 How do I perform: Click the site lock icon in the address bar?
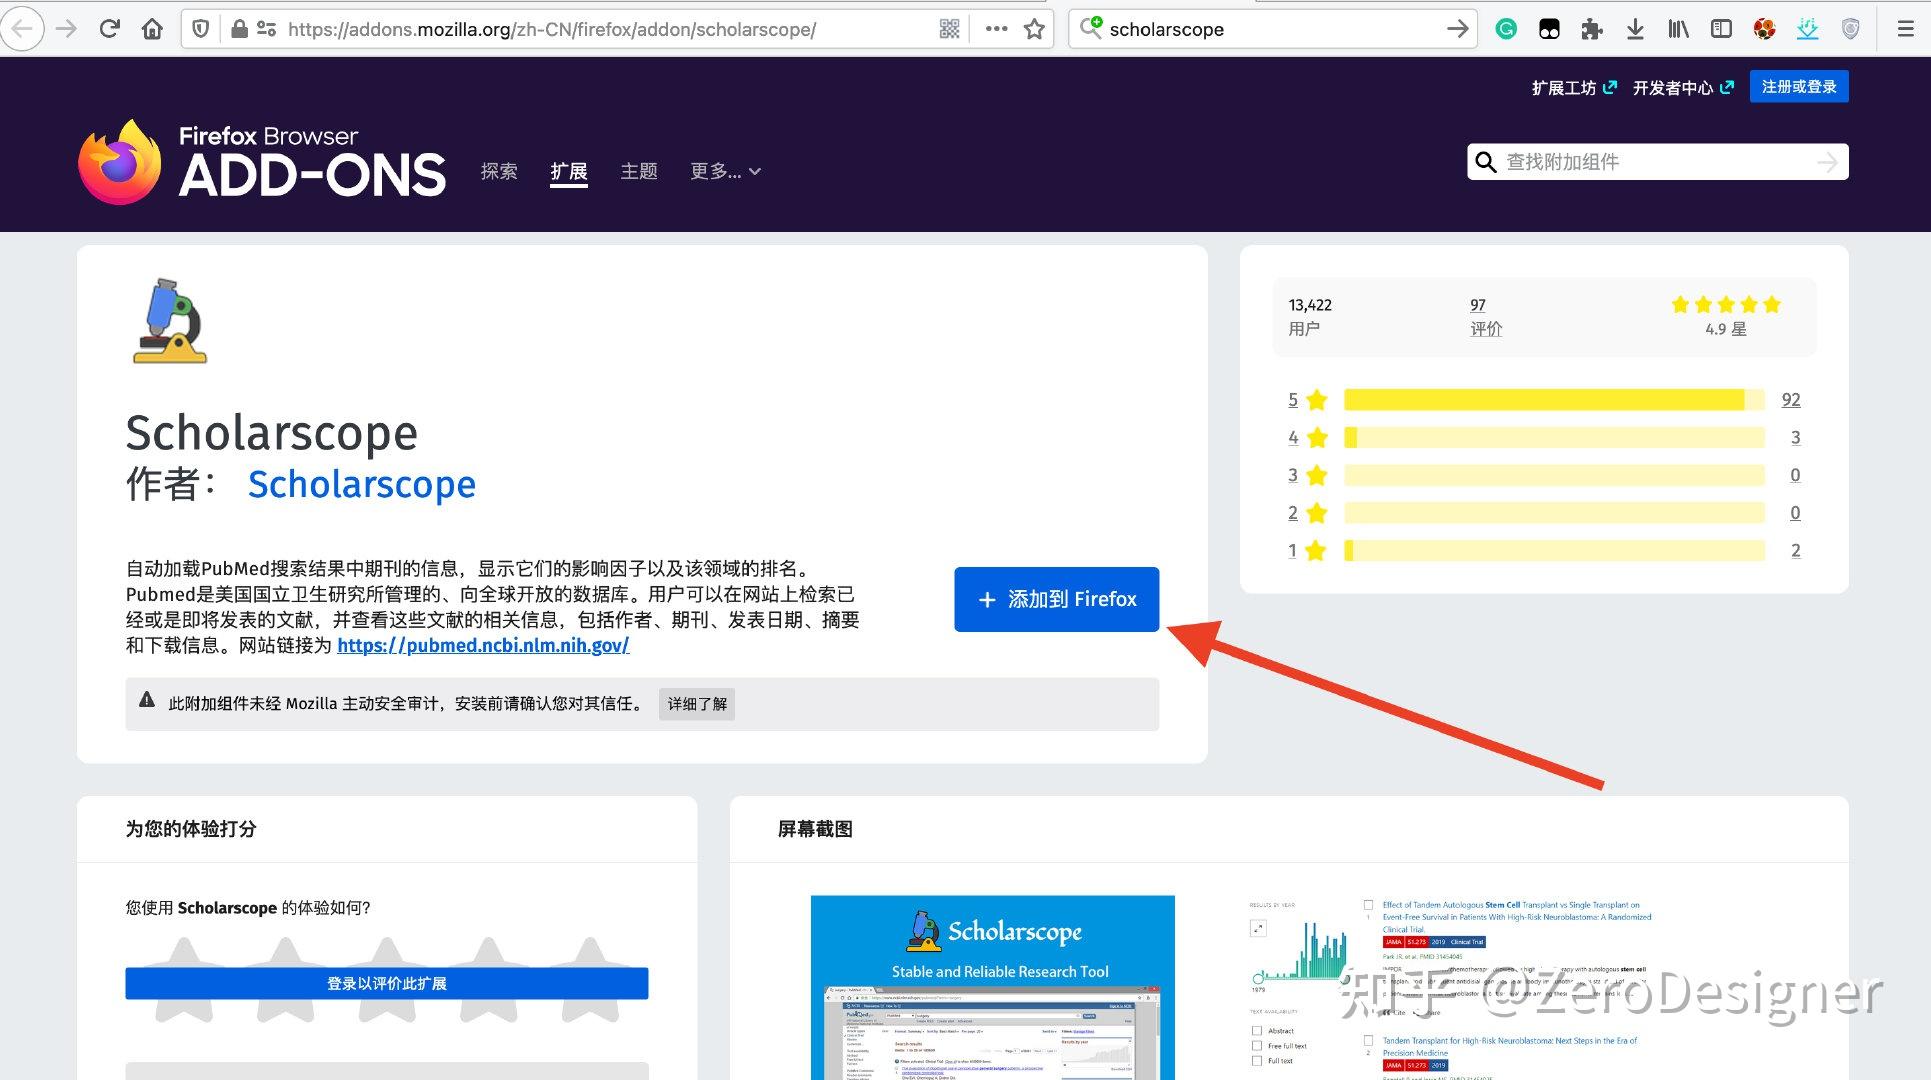tap(238, 28)
